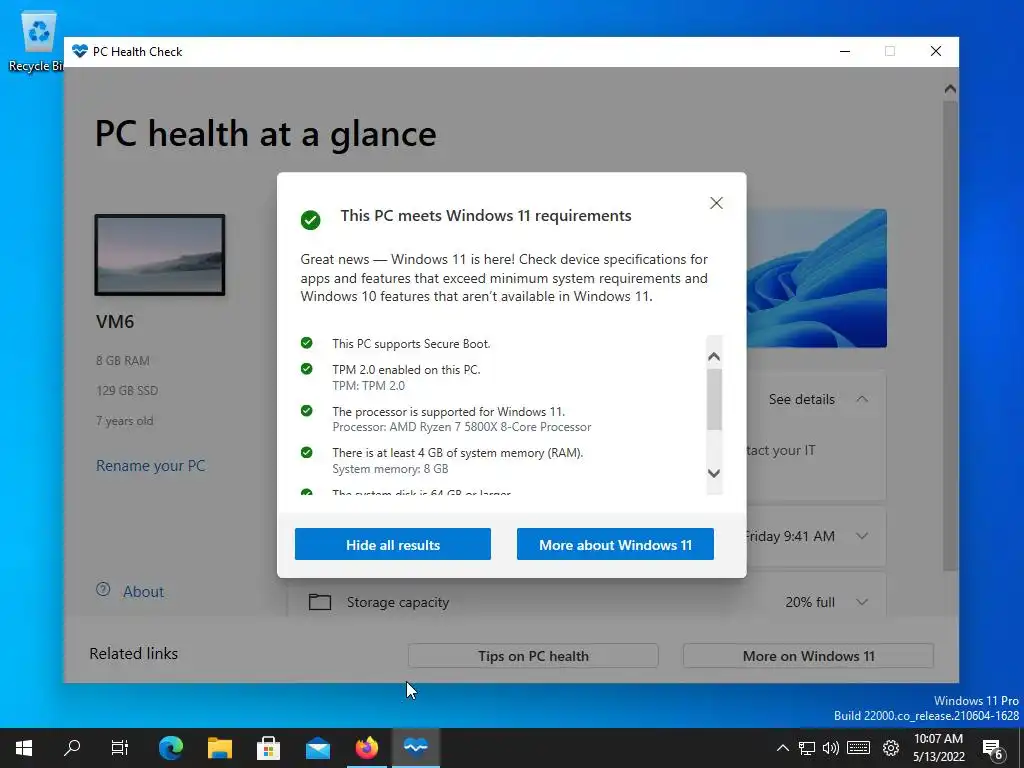Click the settings gear tray icon

tap(891, 748)
